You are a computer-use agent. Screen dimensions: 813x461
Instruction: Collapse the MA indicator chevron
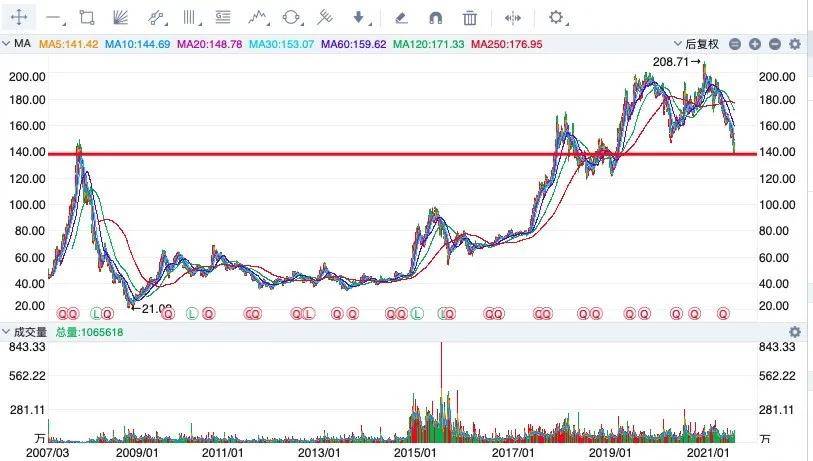[6, 44]
